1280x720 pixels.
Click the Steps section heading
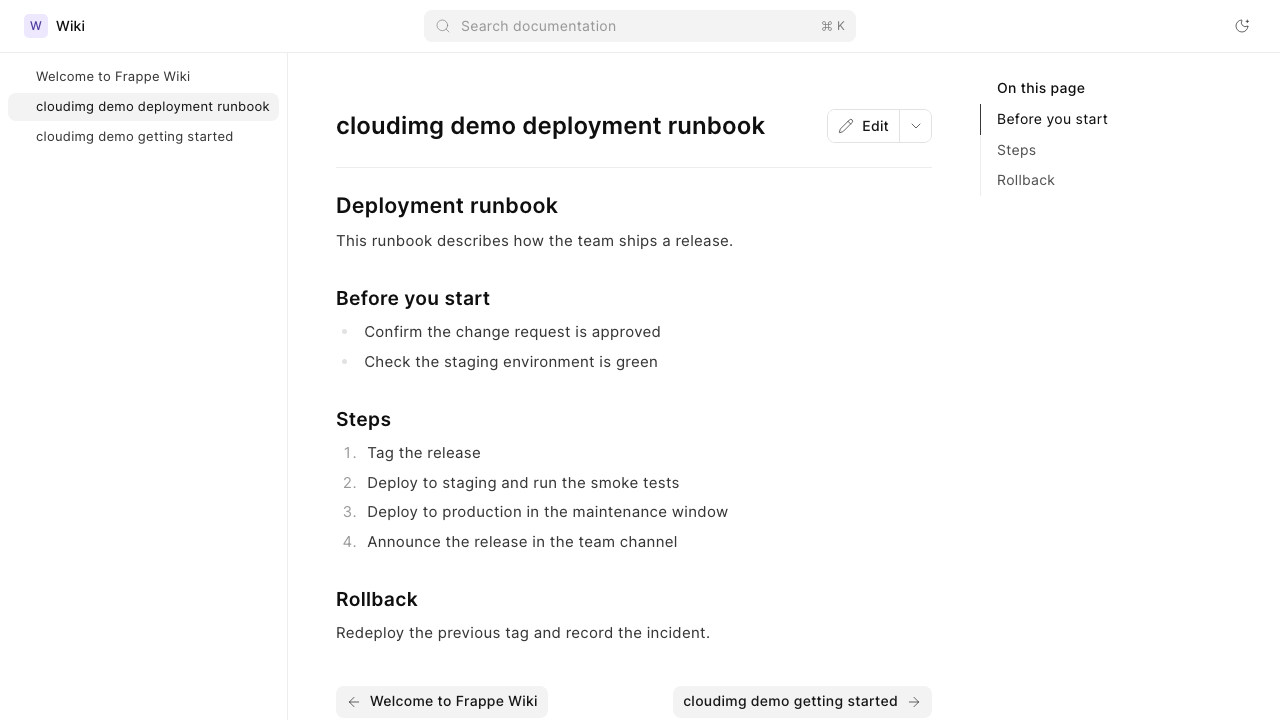[363, 420]
